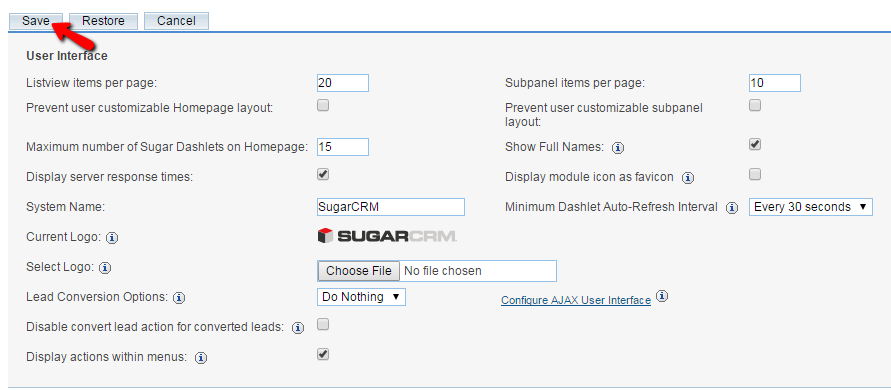Image resolution: width=891 pixels, height=391 pixels.
Task: Click the Maximum number of Sugar Dashlets field
Action: 343,147
